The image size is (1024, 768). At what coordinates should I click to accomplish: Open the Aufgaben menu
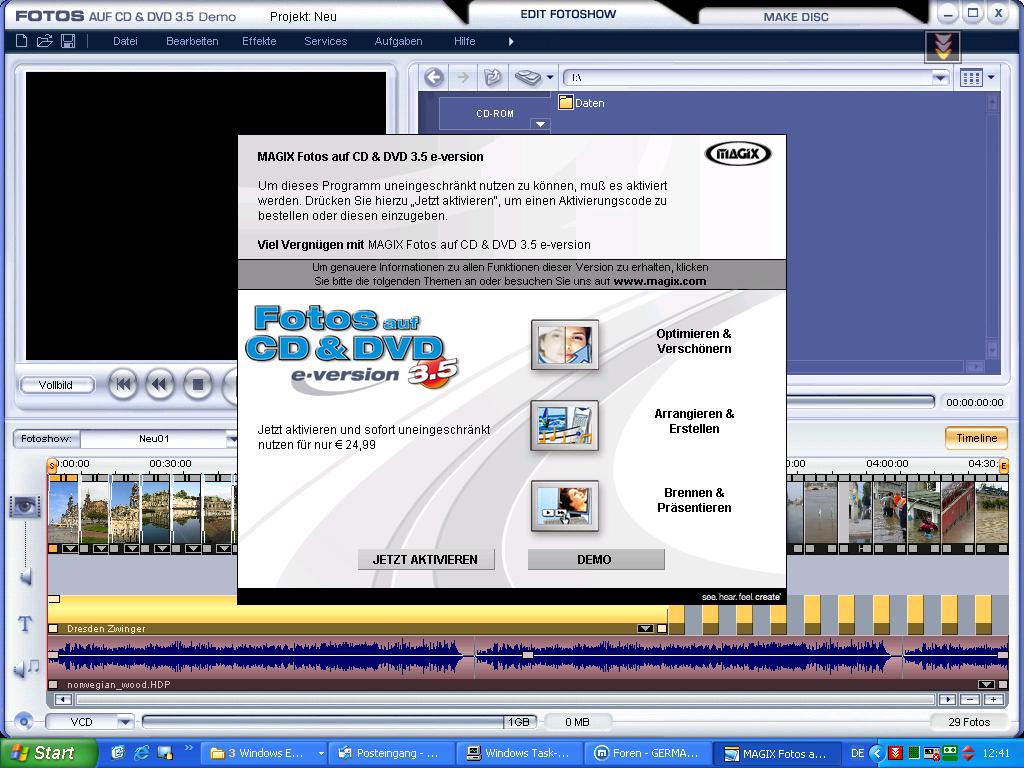pyautogui.click(x=398, y=41)
